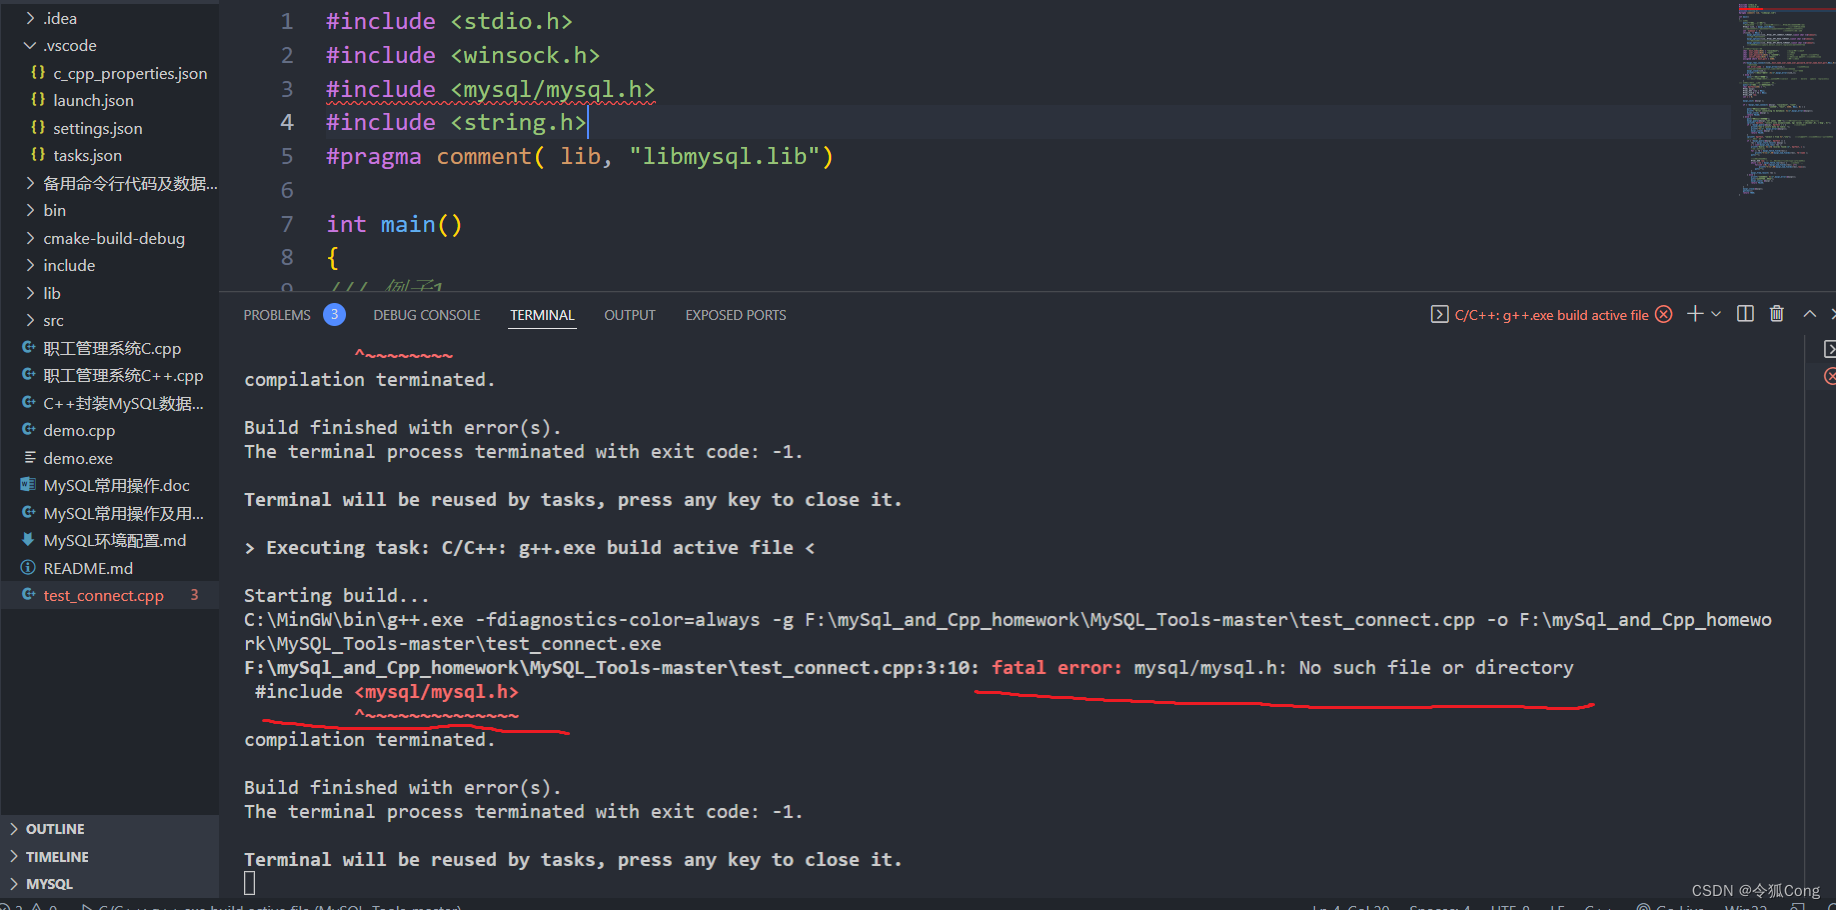Open the c_cpp_properties.json file
The height and width of the screenshot is (910, 1836).
129,72
